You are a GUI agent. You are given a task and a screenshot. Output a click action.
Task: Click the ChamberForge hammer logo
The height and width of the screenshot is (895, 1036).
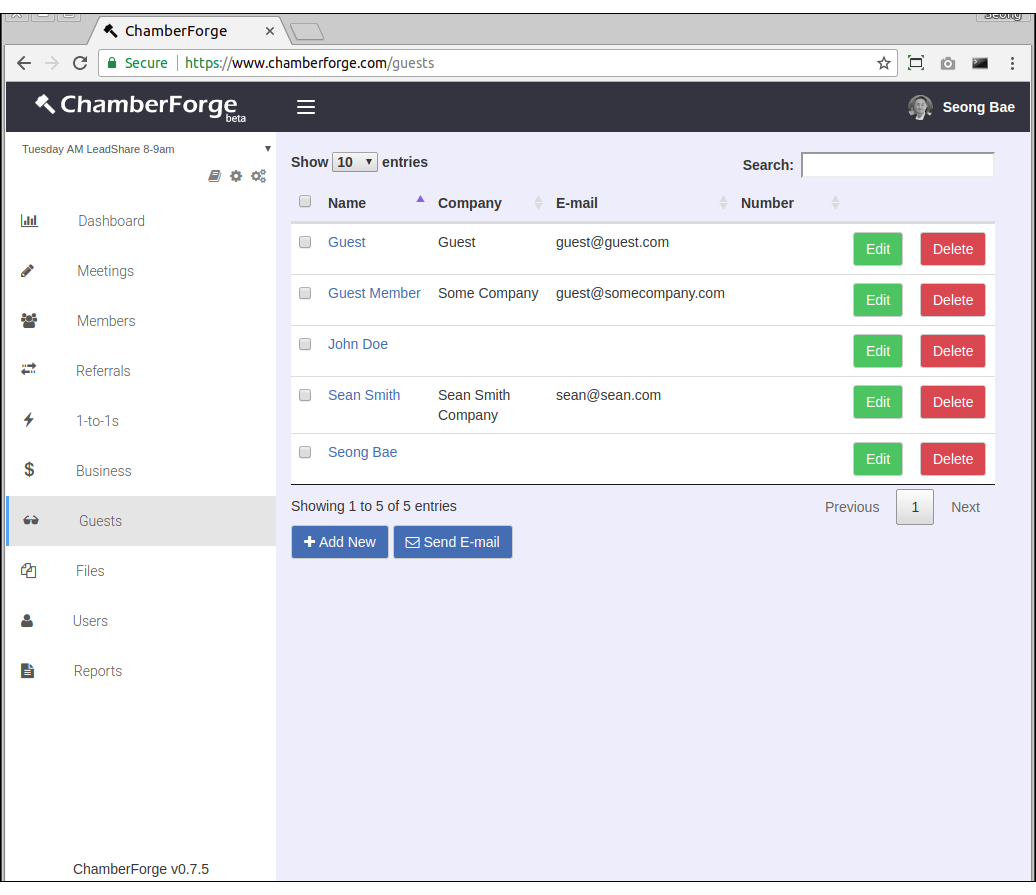[x=46, y=104]
